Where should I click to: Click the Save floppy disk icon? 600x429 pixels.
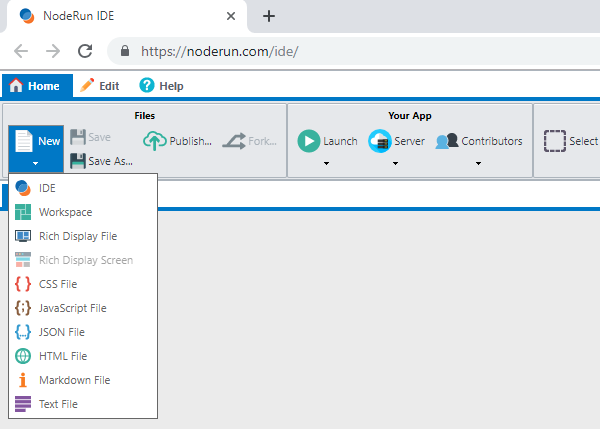click(78, 137)
